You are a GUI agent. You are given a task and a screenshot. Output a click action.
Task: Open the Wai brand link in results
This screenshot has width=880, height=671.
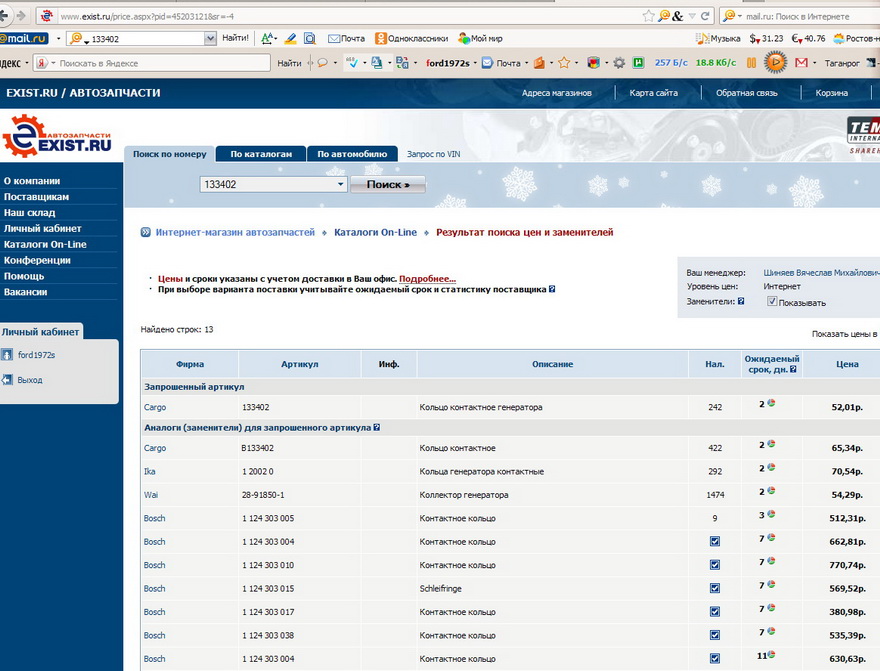151,495
